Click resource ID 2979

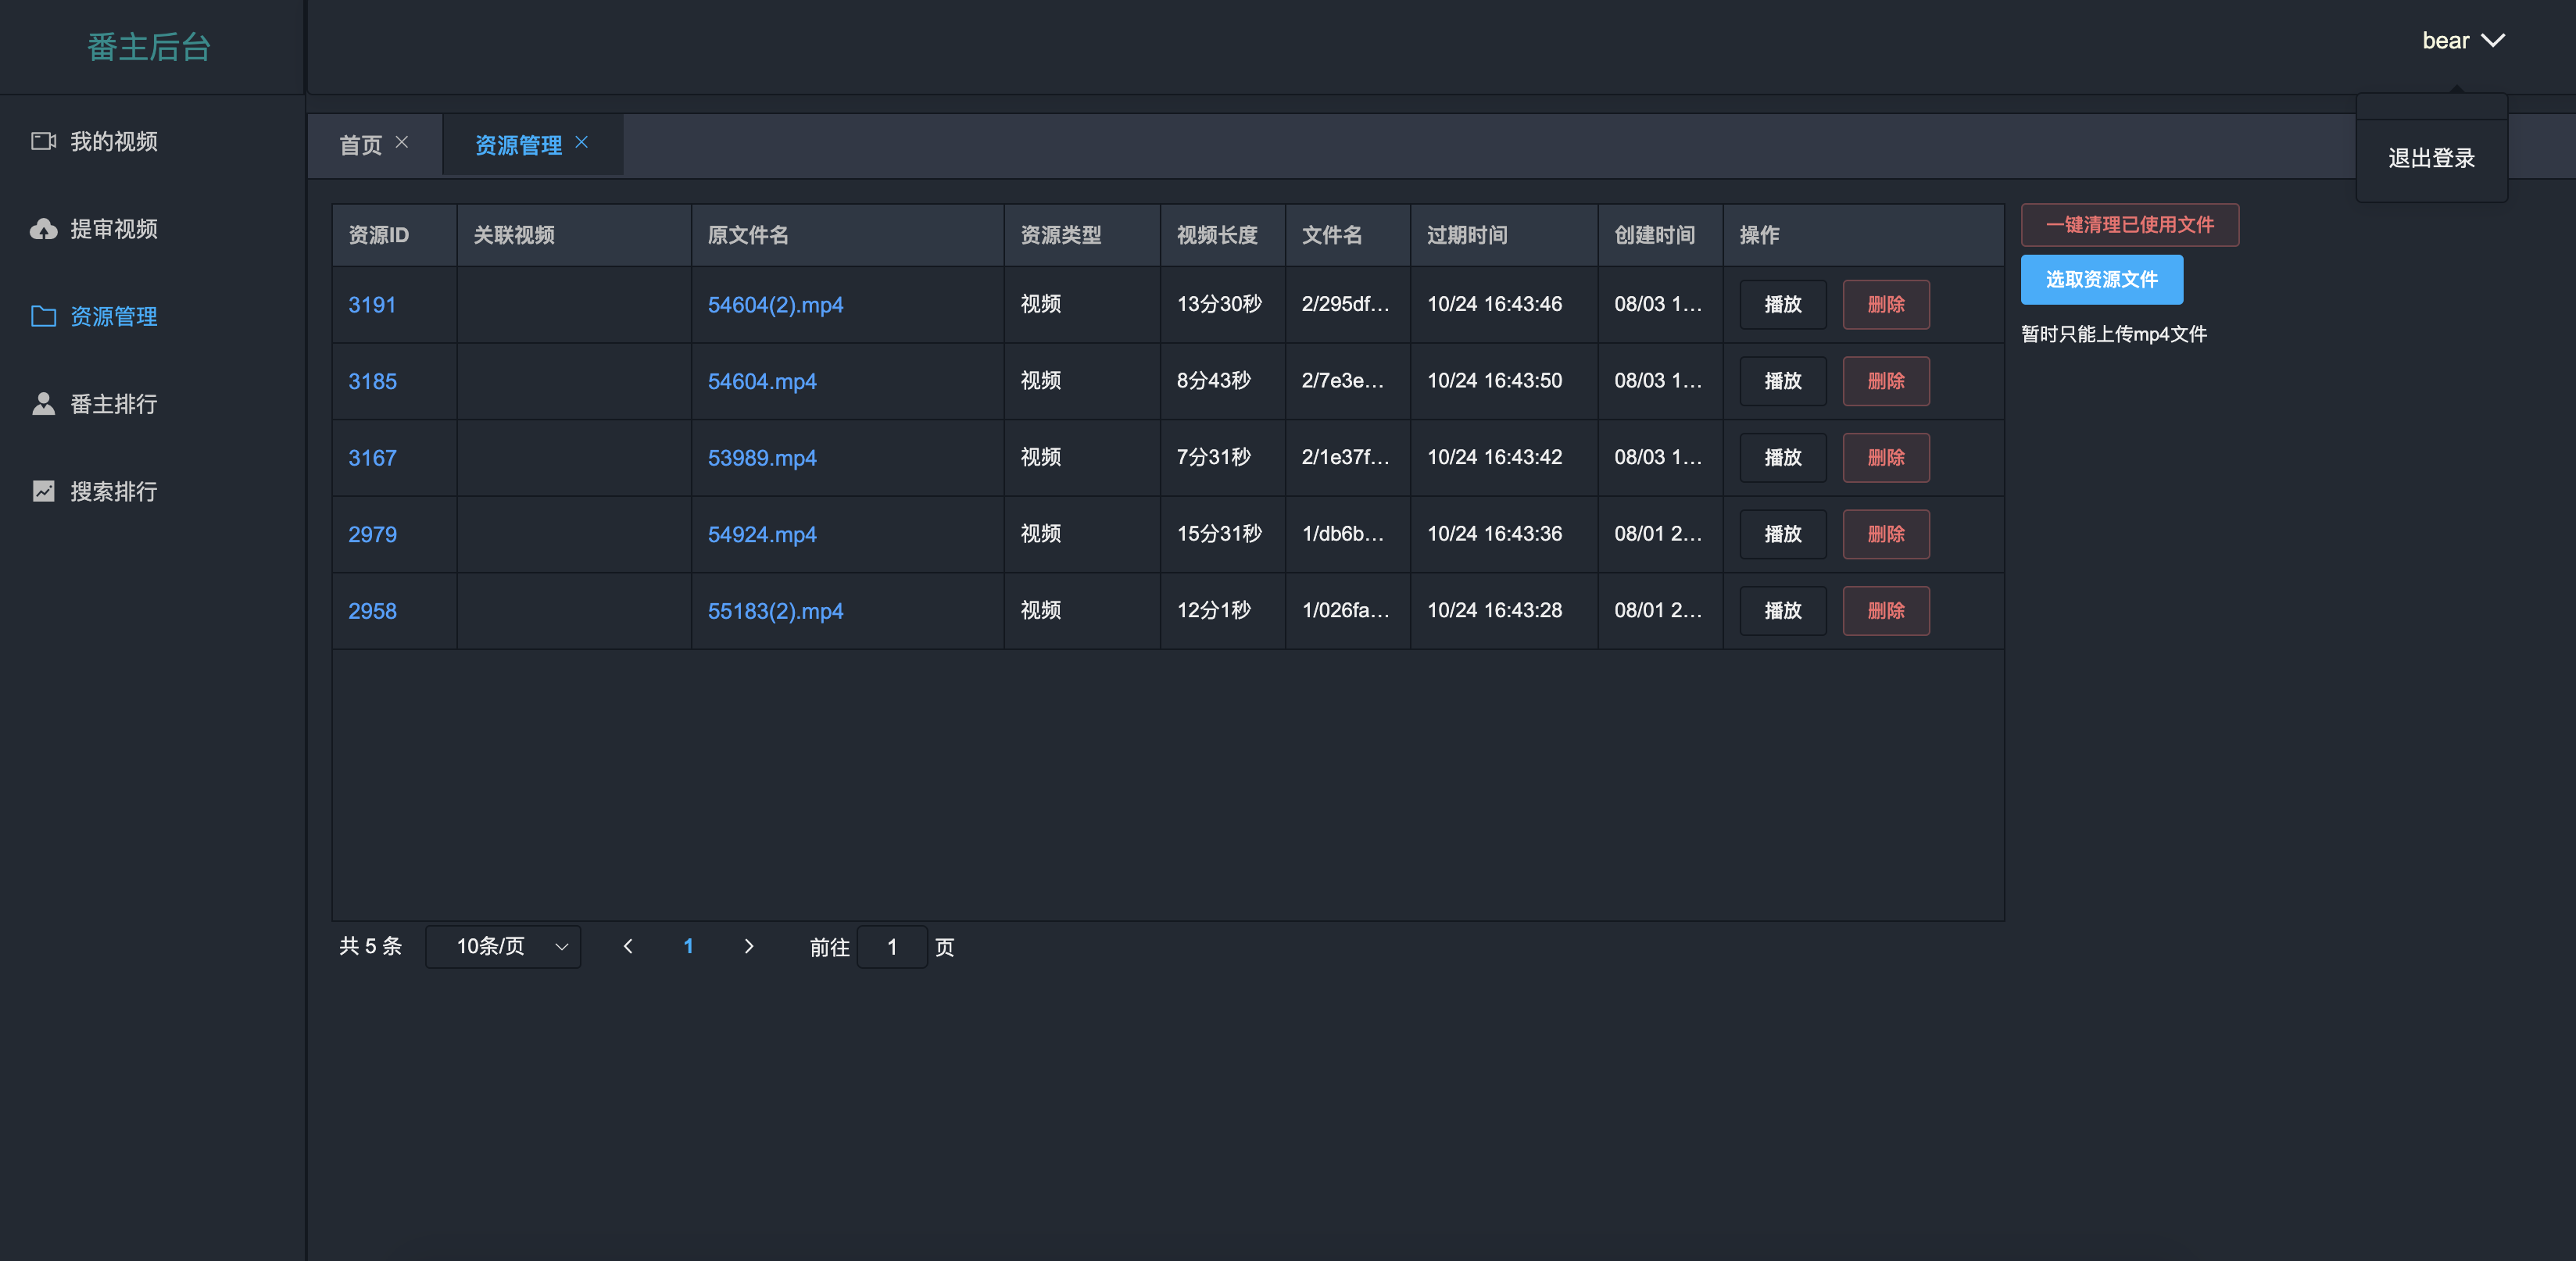click(x=372, y=535)
